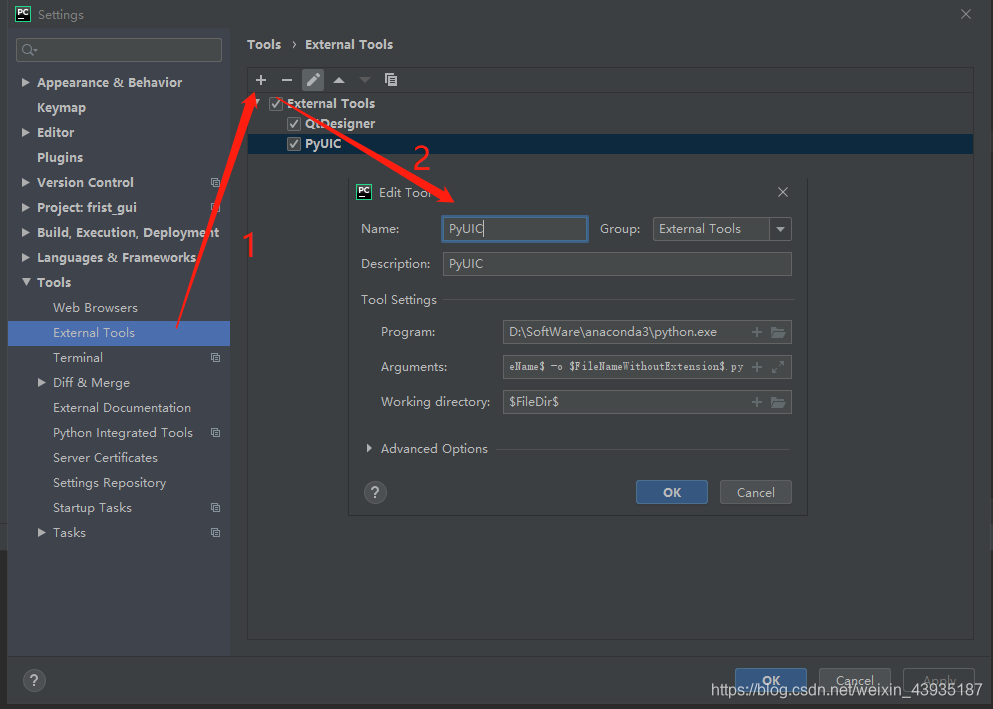Screen dimensions: 993x709
Task: Click the Description input field
Action: [x=617, y=264]
